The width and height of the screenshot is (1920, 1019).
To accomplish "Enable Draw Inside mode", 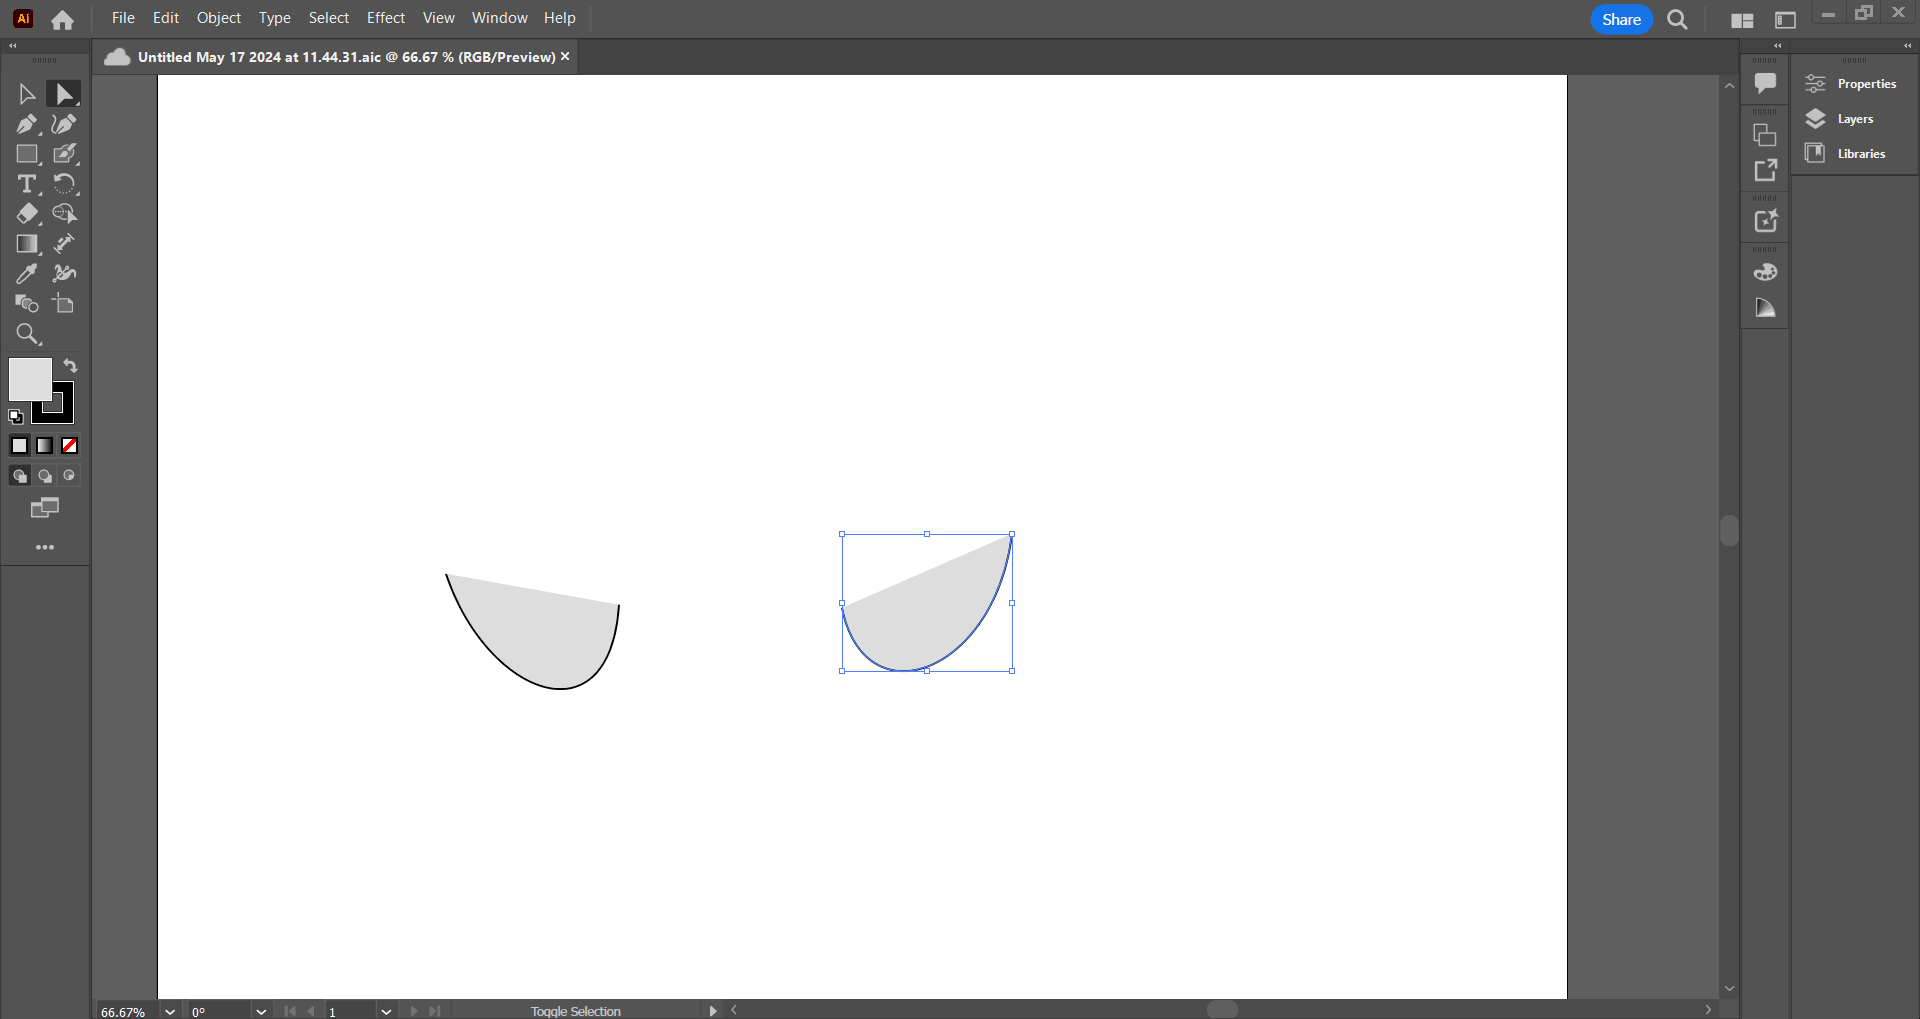I will 70,476.
